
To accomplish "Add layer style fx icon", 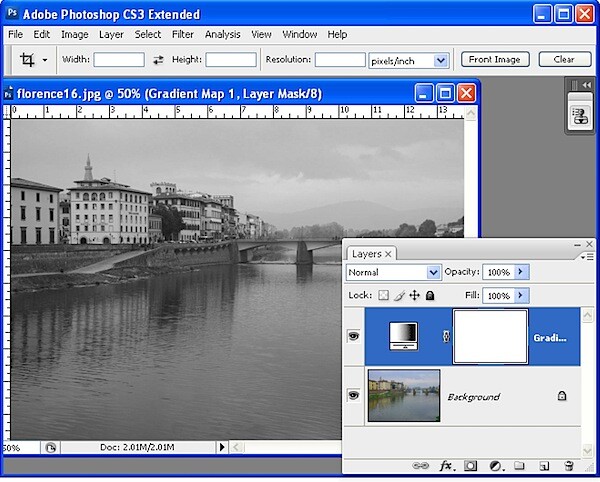I will point(446,466).
